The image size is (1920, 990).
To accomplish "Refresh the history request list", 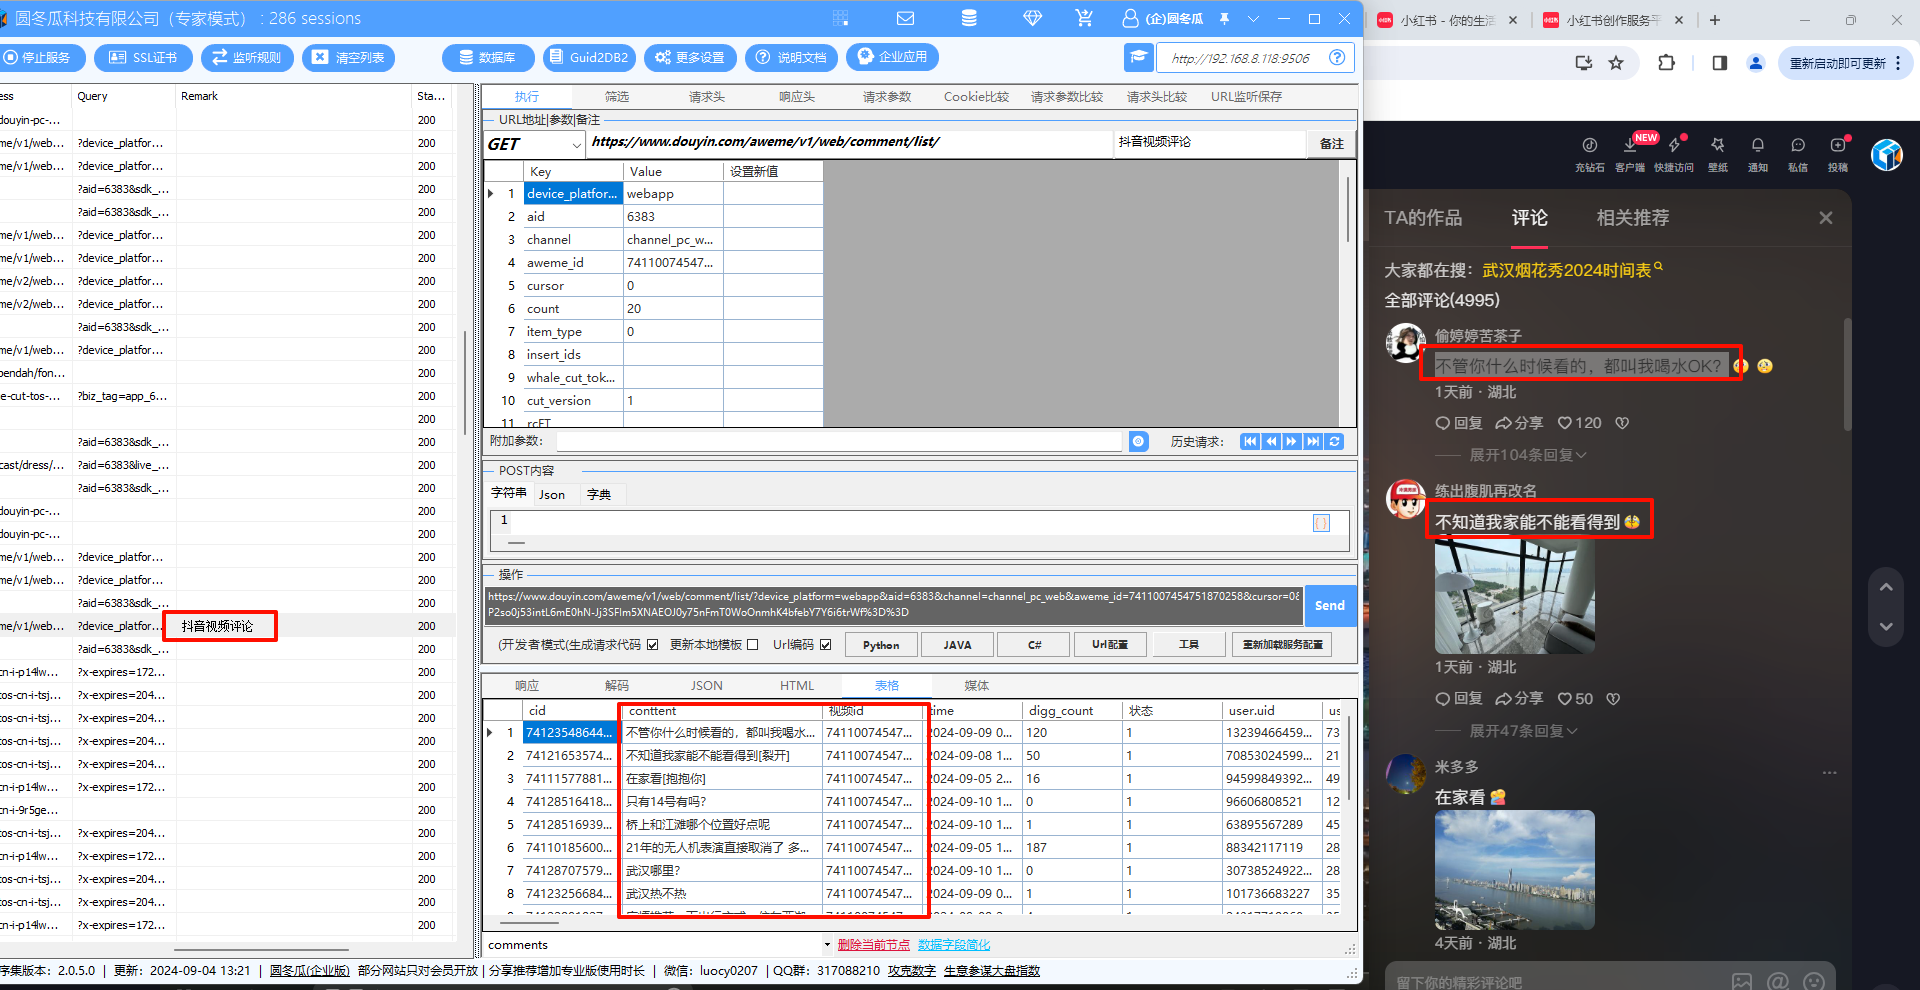I will (x=1335, y=441).
